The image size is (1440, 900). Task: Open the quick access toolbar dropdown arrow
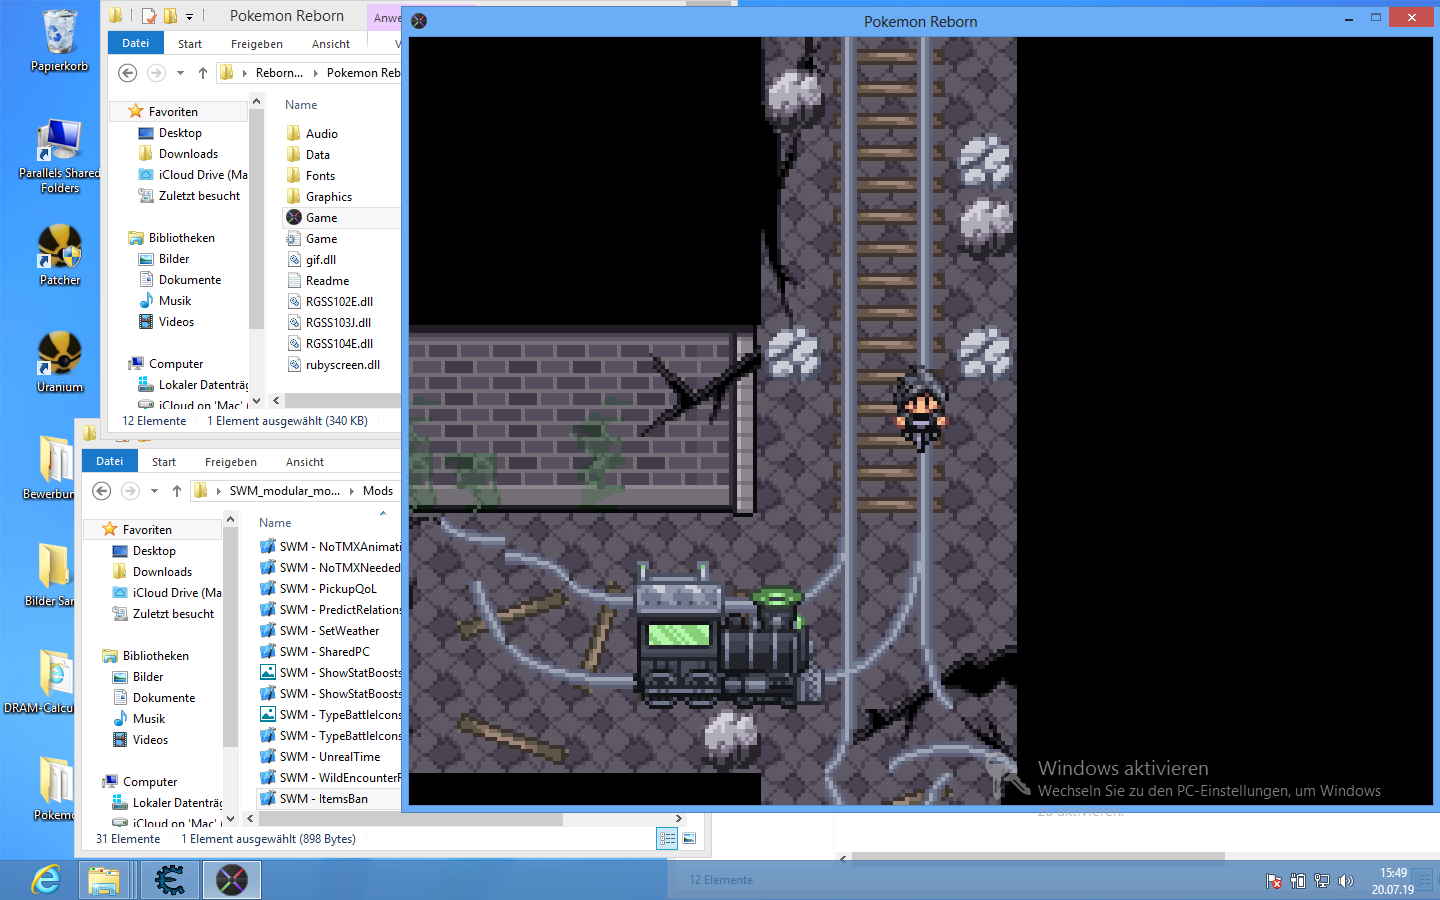[189, 16]
